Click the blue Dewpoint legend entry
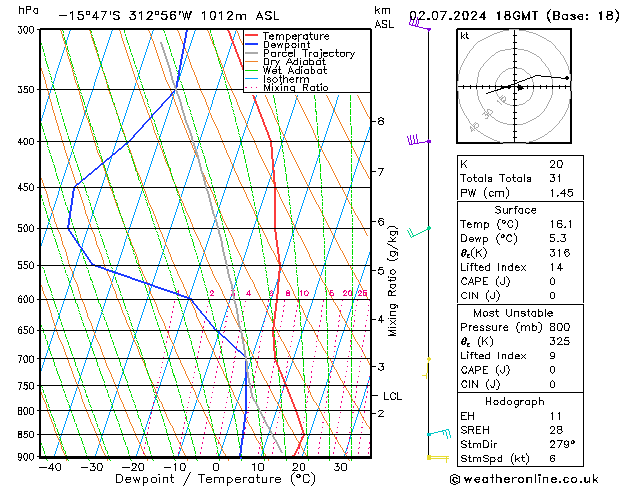 coord(278,45)
